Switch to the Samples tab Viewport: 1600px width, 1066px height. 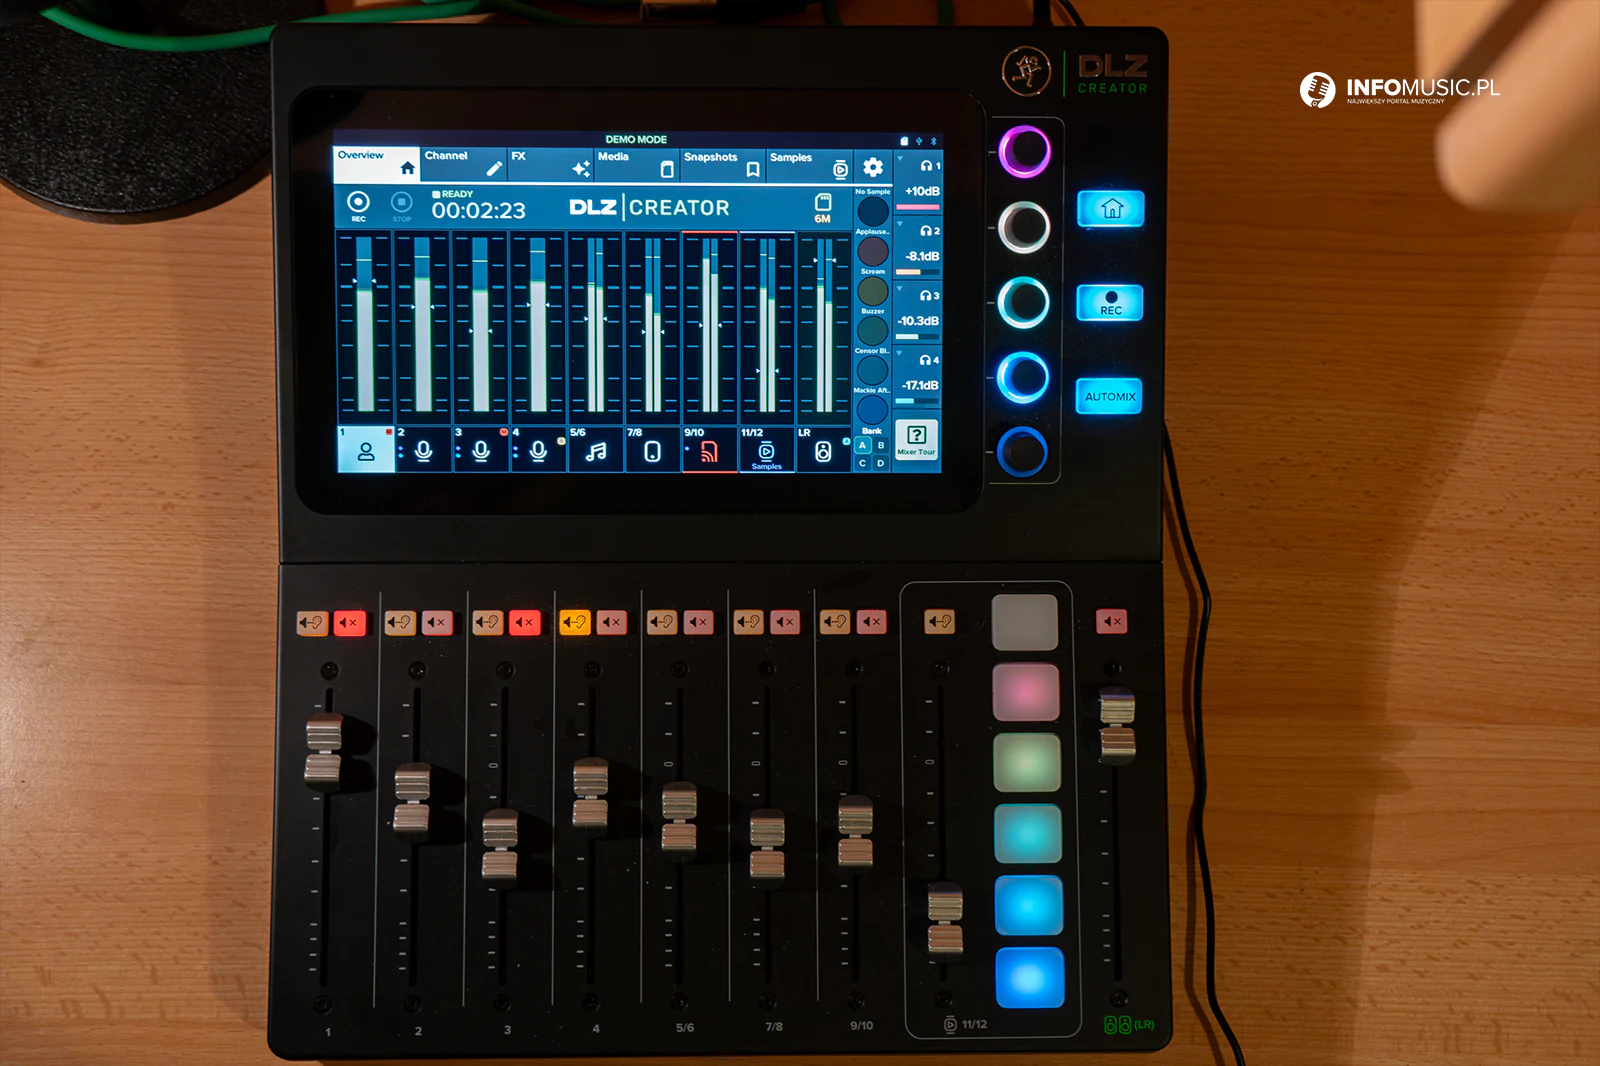tap(810, 166)
